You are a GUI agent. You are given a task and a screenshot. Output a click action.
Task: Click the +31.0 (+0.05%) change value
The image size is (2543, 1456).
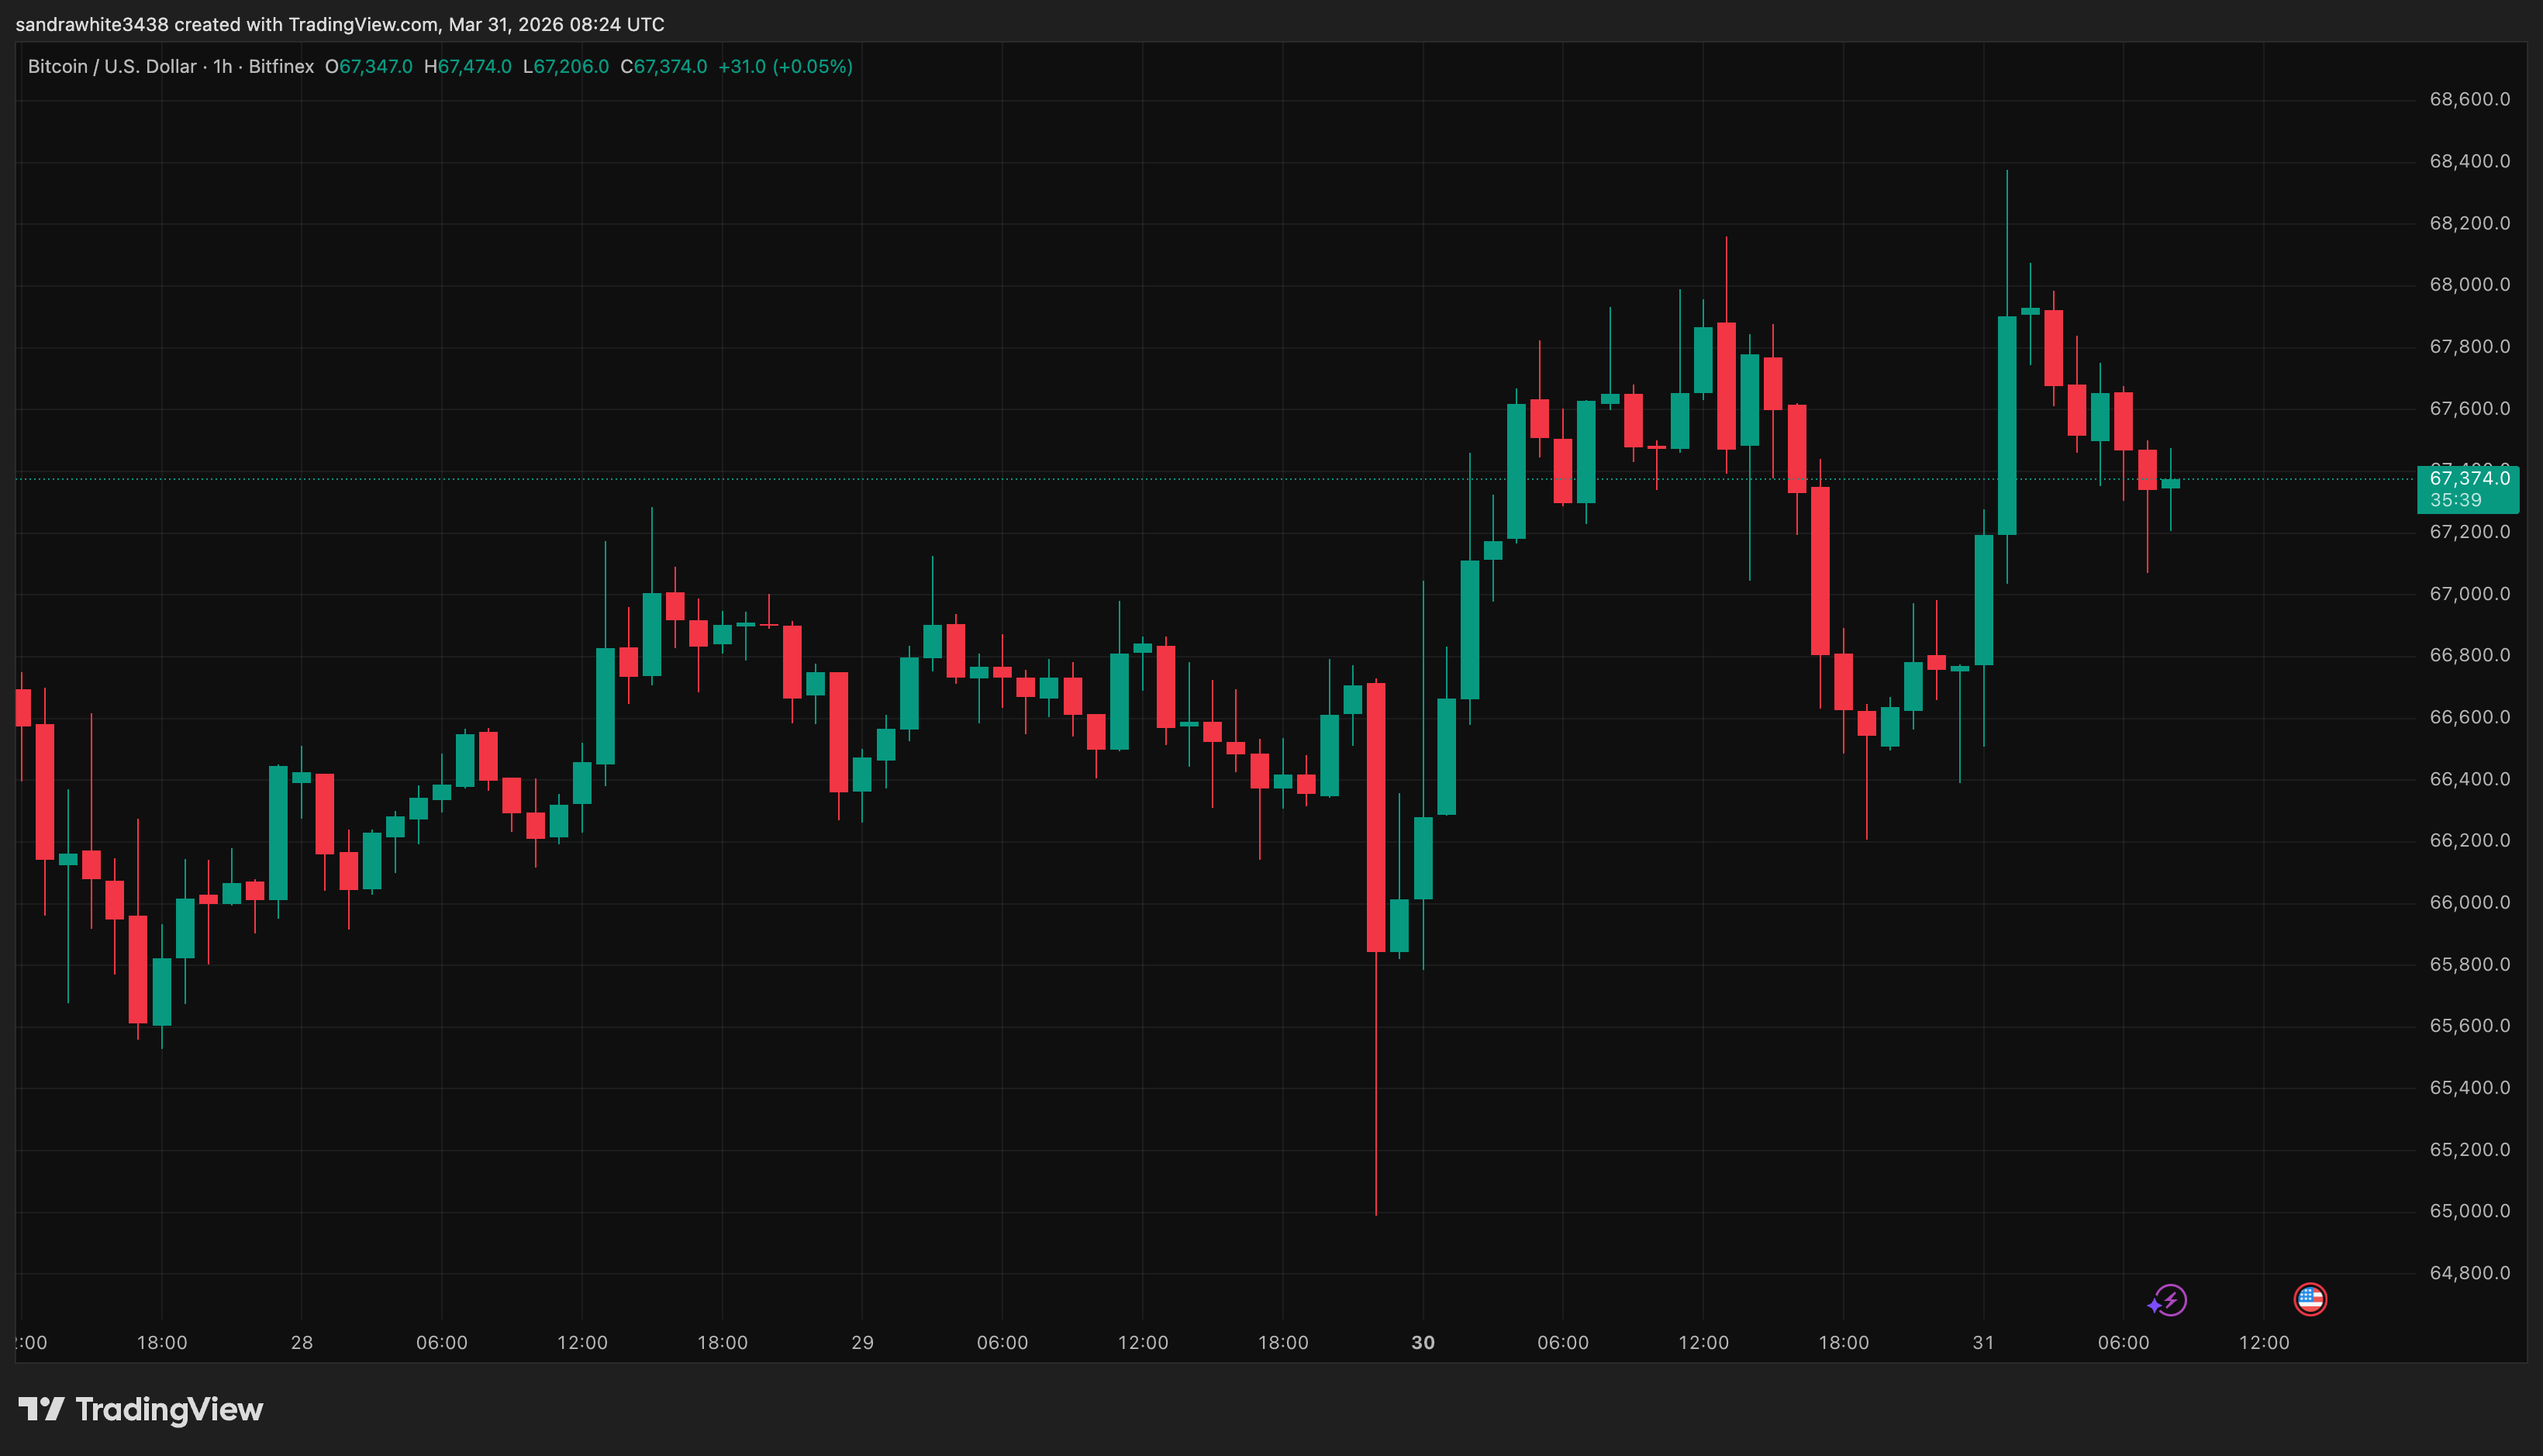click(x=785, y=67)
